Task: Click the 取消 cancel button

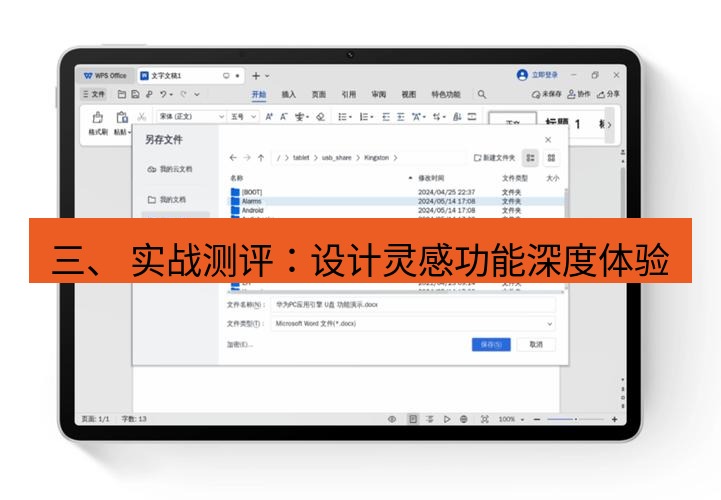Action: [536, 344]
